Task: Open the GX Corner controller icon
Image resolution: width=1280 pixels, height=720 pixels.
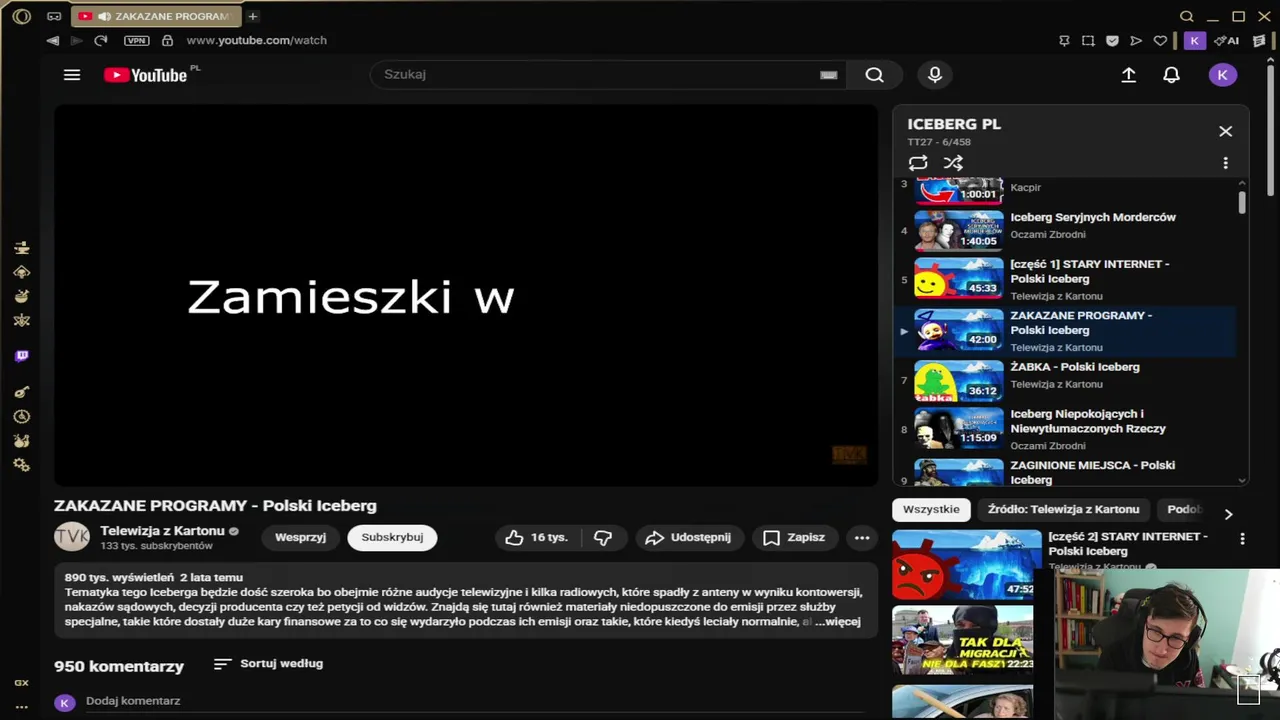Action: click(54, 16)
